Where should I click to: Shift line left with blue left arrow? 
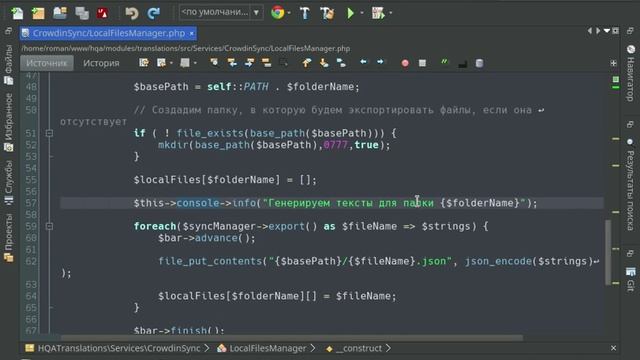click(363, 62)
